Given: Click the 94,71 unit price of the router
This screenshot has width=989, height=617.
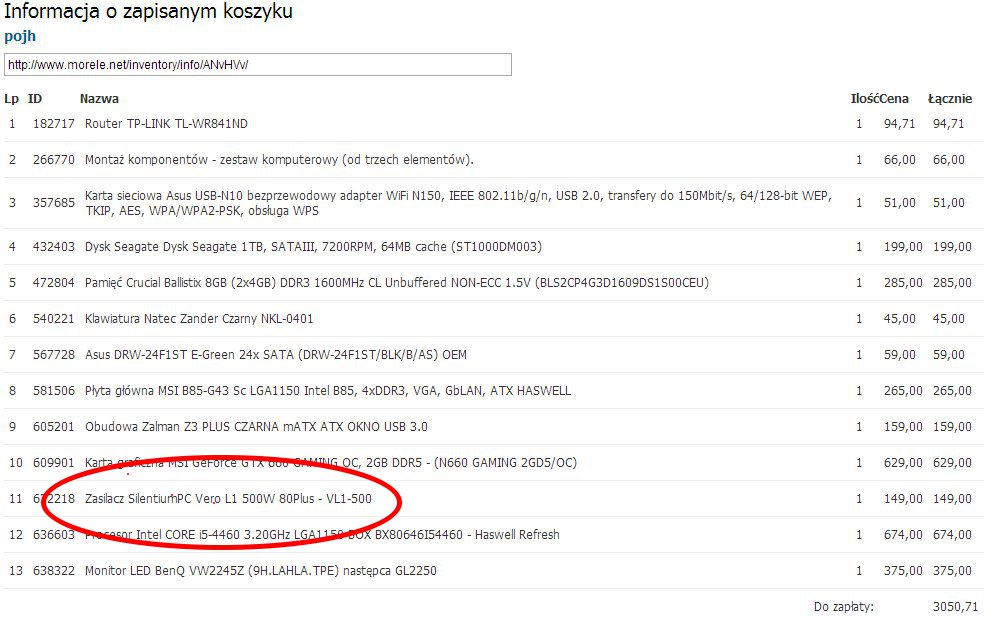Looking at the screenshot, I should tap(899, 124).
